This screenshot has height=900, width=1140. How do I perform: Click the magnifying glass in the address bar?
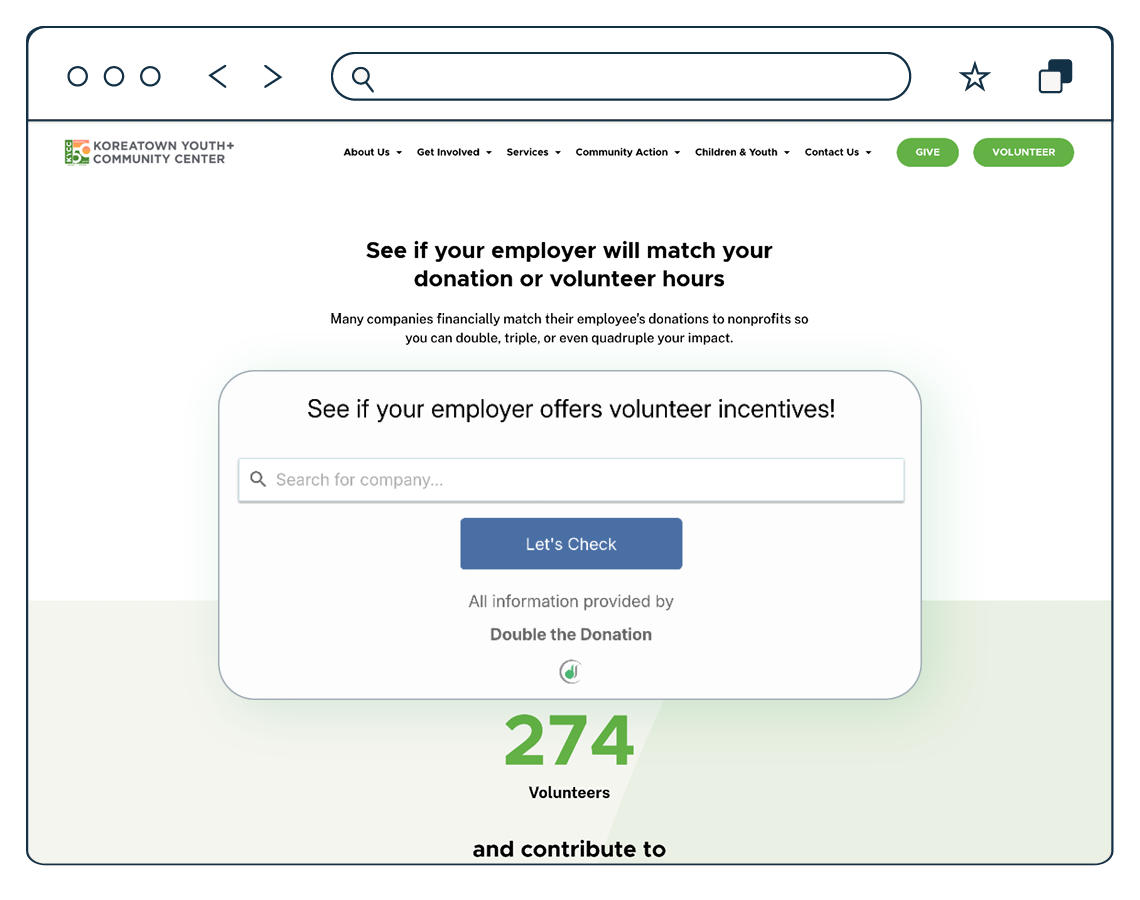point(362,77)
